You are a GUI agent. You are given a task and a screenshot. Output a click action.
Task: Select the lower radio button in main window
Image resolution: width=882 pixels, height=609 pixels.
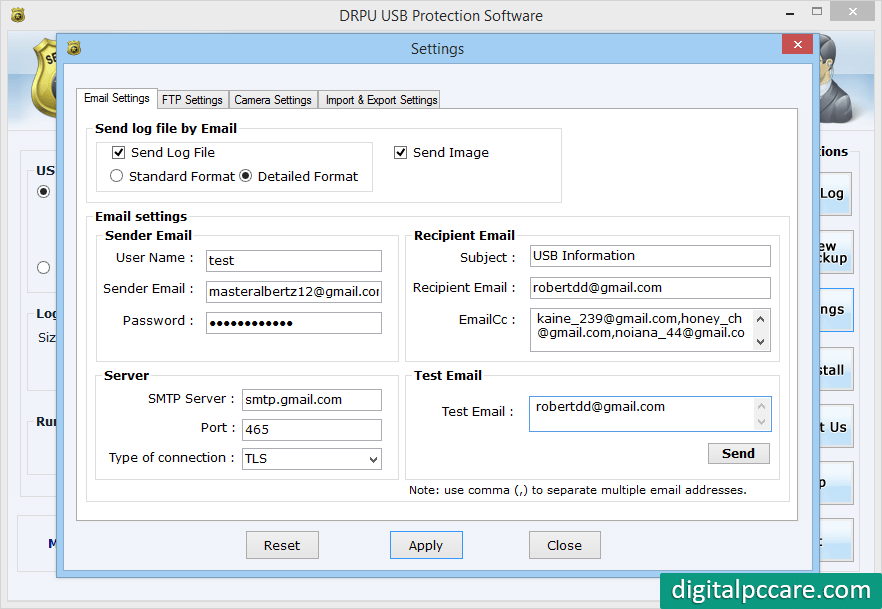click(43, 268)
